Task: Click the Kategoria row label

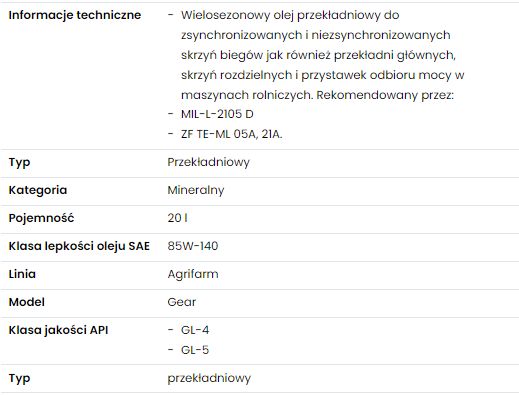Action: (x=38, y=190)
